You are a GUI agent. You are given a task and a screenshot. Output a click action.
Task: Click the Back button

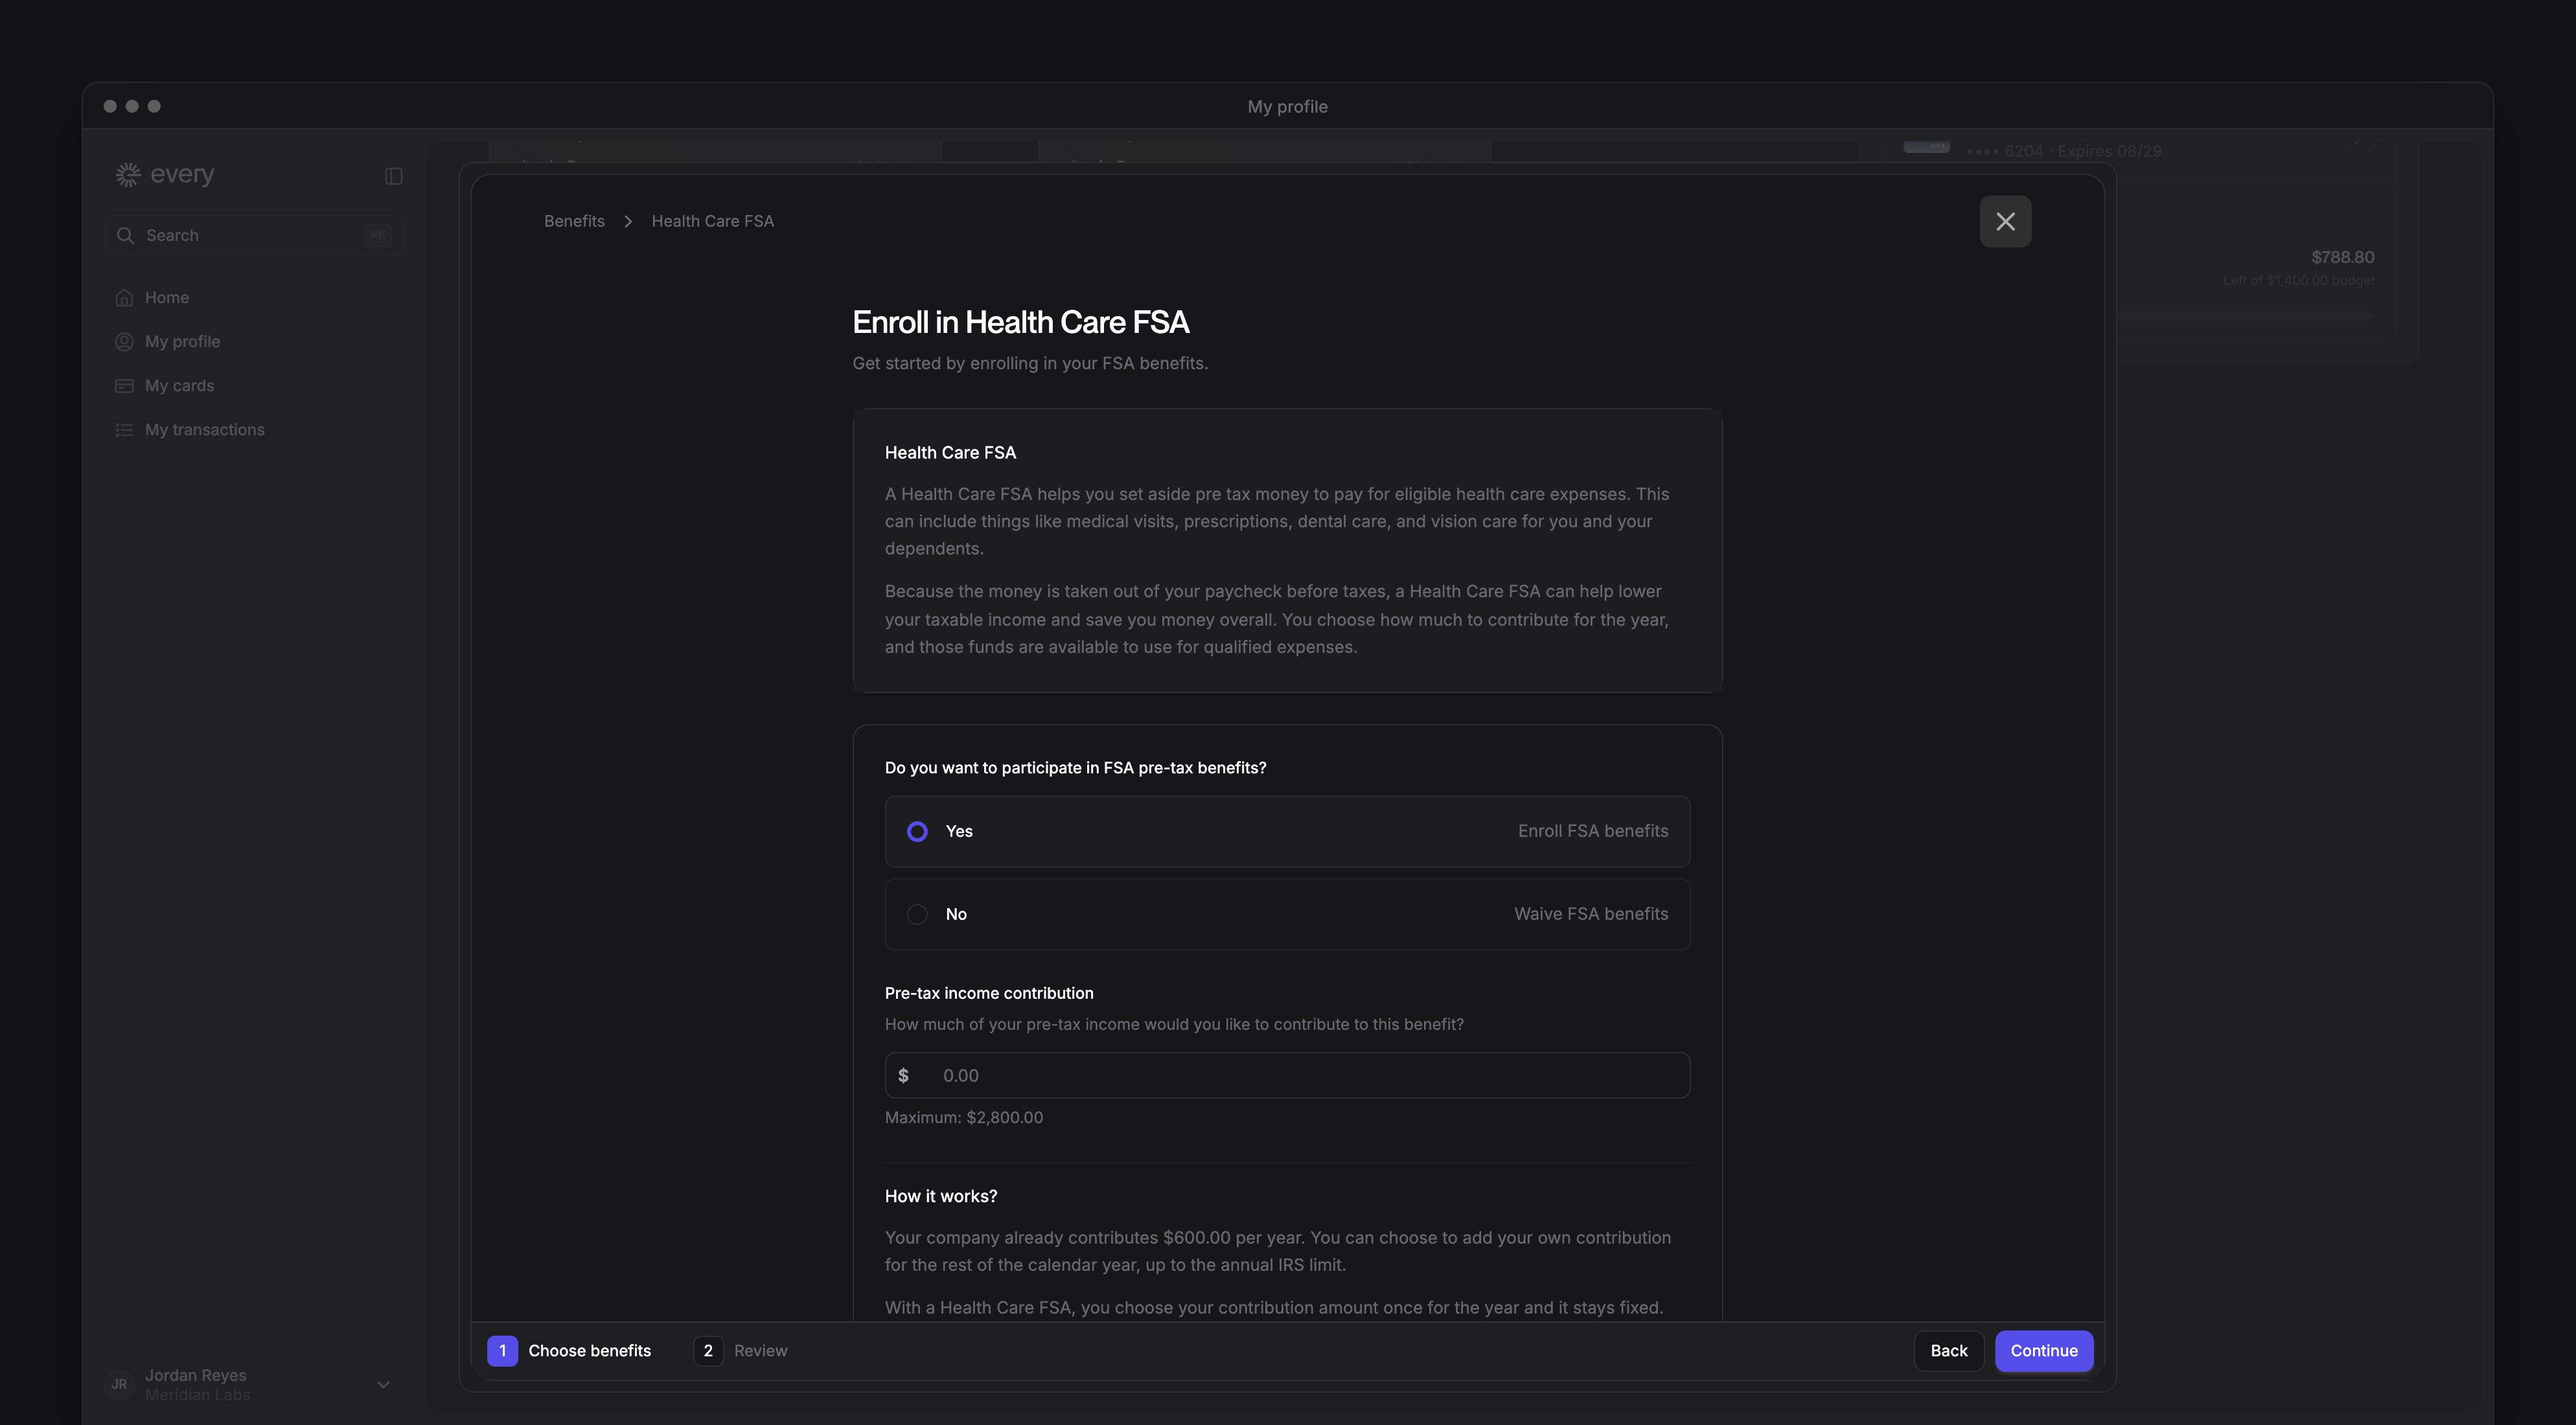(x=1948, y=1350)
